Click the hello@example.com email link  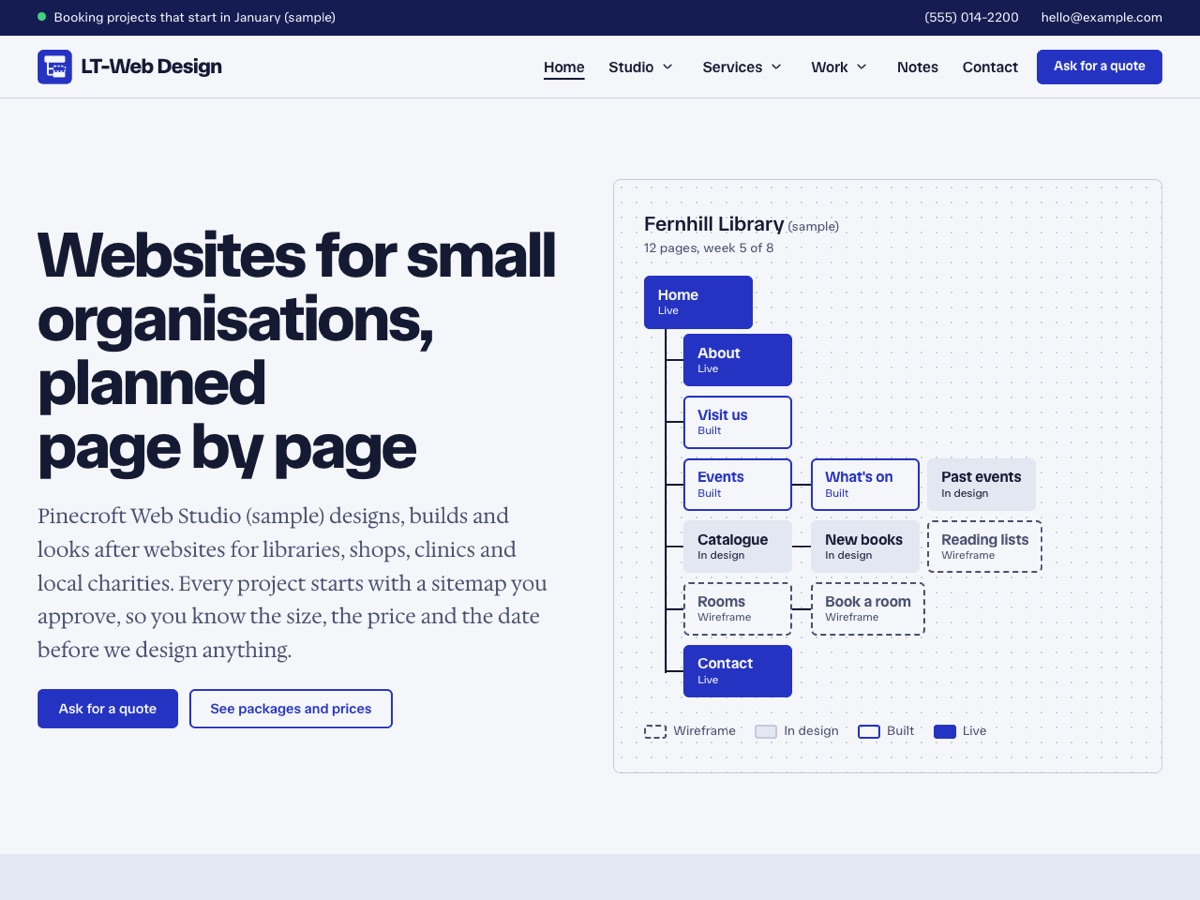point(1101,17)
